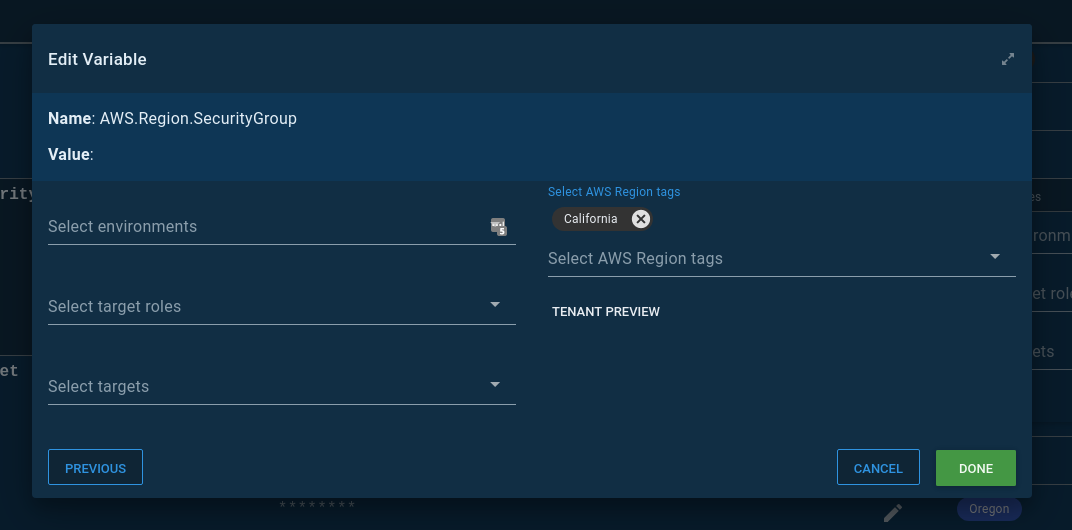1072x530 pixels.
Task: Expand the AWS Region tags dropdown arrow
Action: coord(995,257)
